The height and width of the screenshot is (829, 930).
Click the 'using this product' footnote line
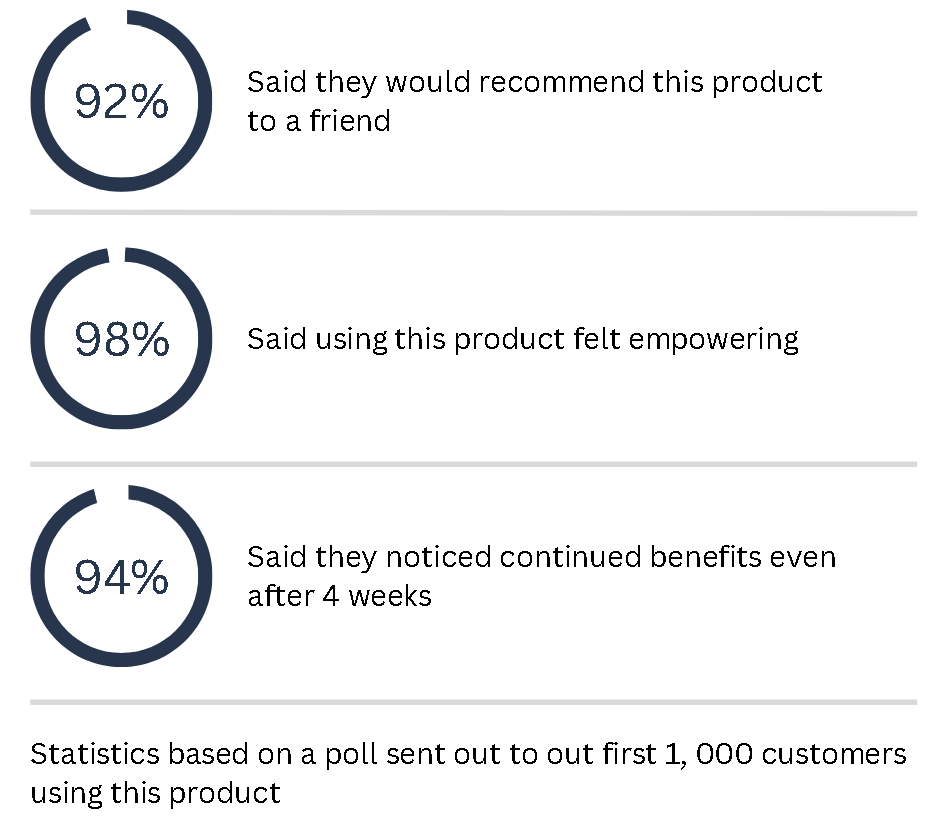pos(155,794)
